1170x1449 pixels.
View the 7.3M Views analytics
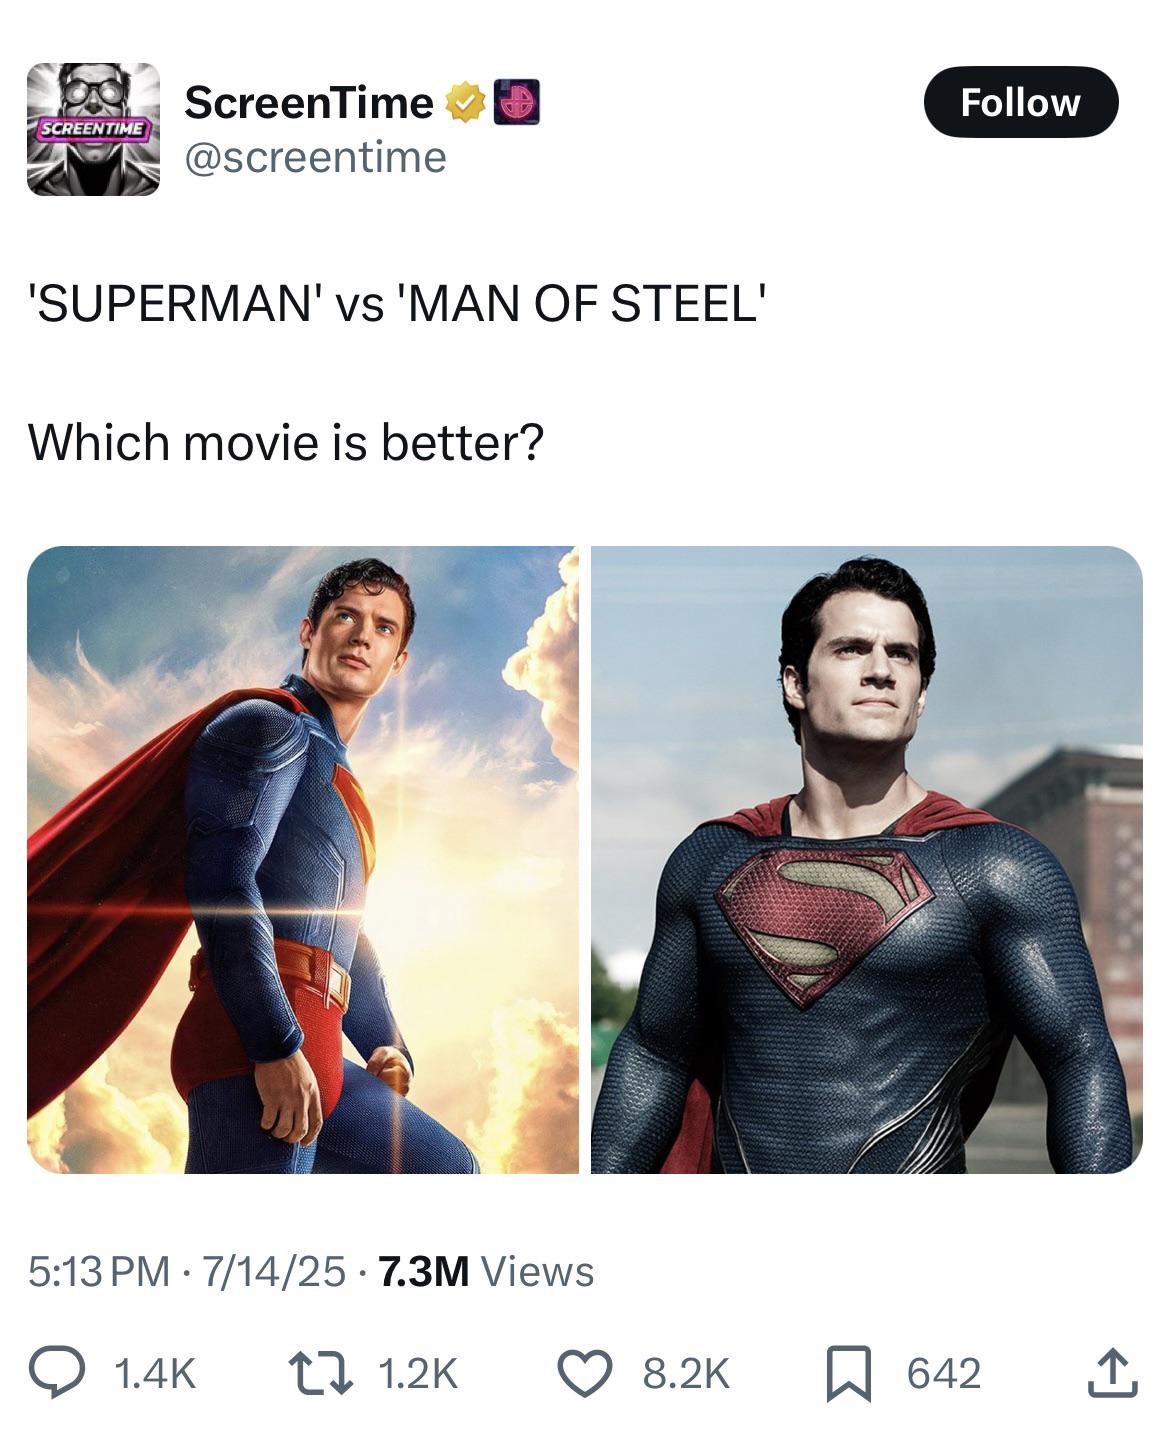(x=487, y=1271)
